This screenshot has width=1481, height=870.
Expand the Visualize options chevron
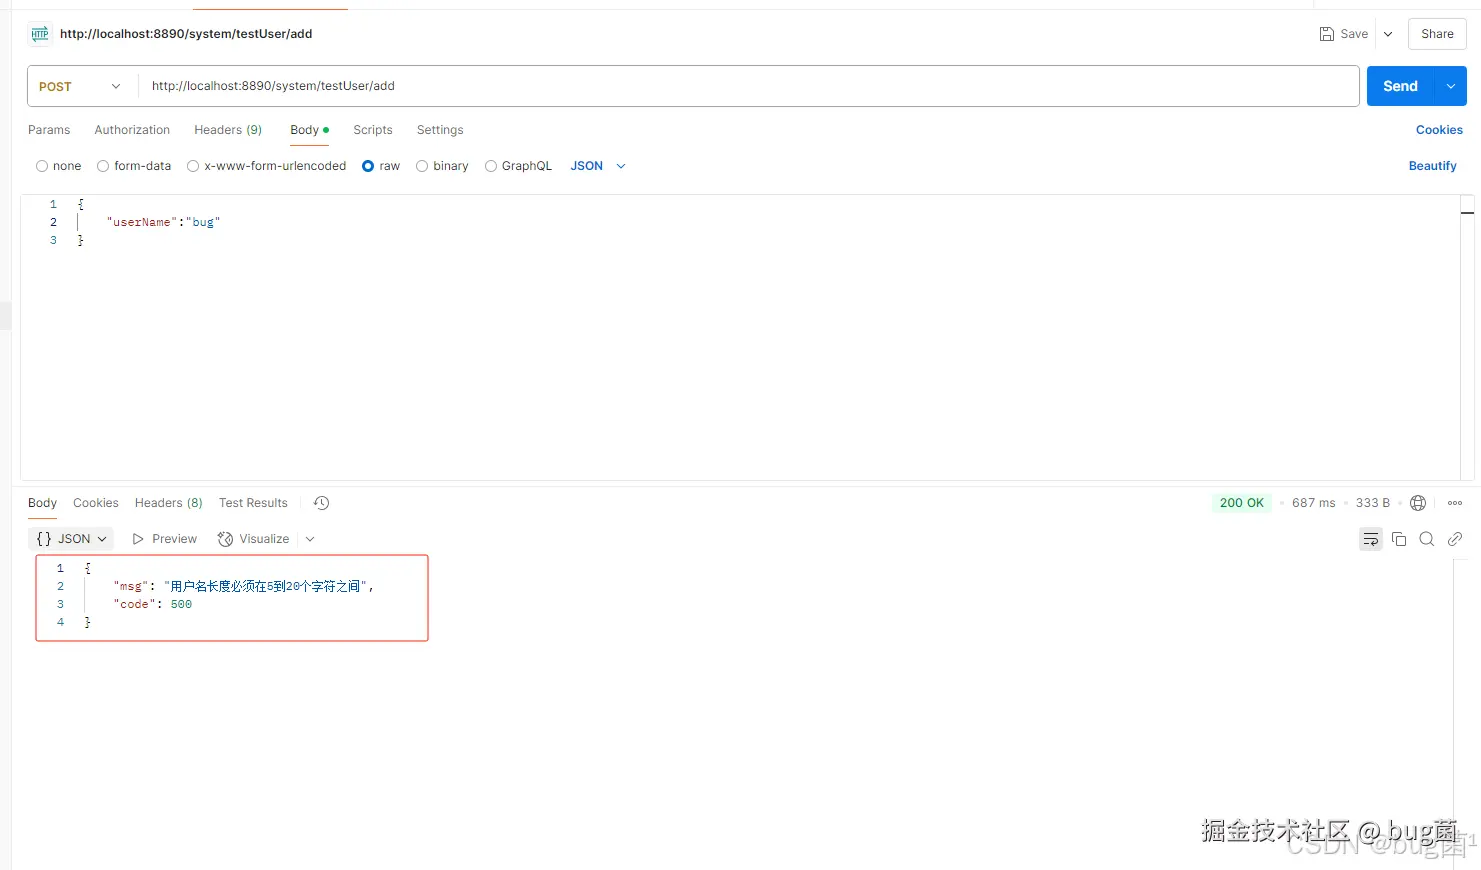click(310, 539)
